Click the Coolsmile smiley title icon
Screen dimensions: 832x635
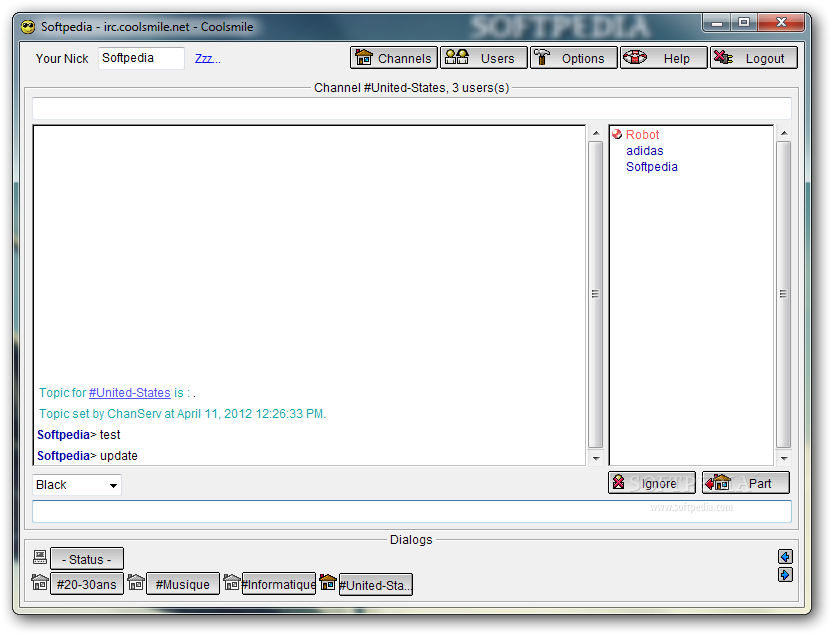pyautogui.click(x=28, y=27)
